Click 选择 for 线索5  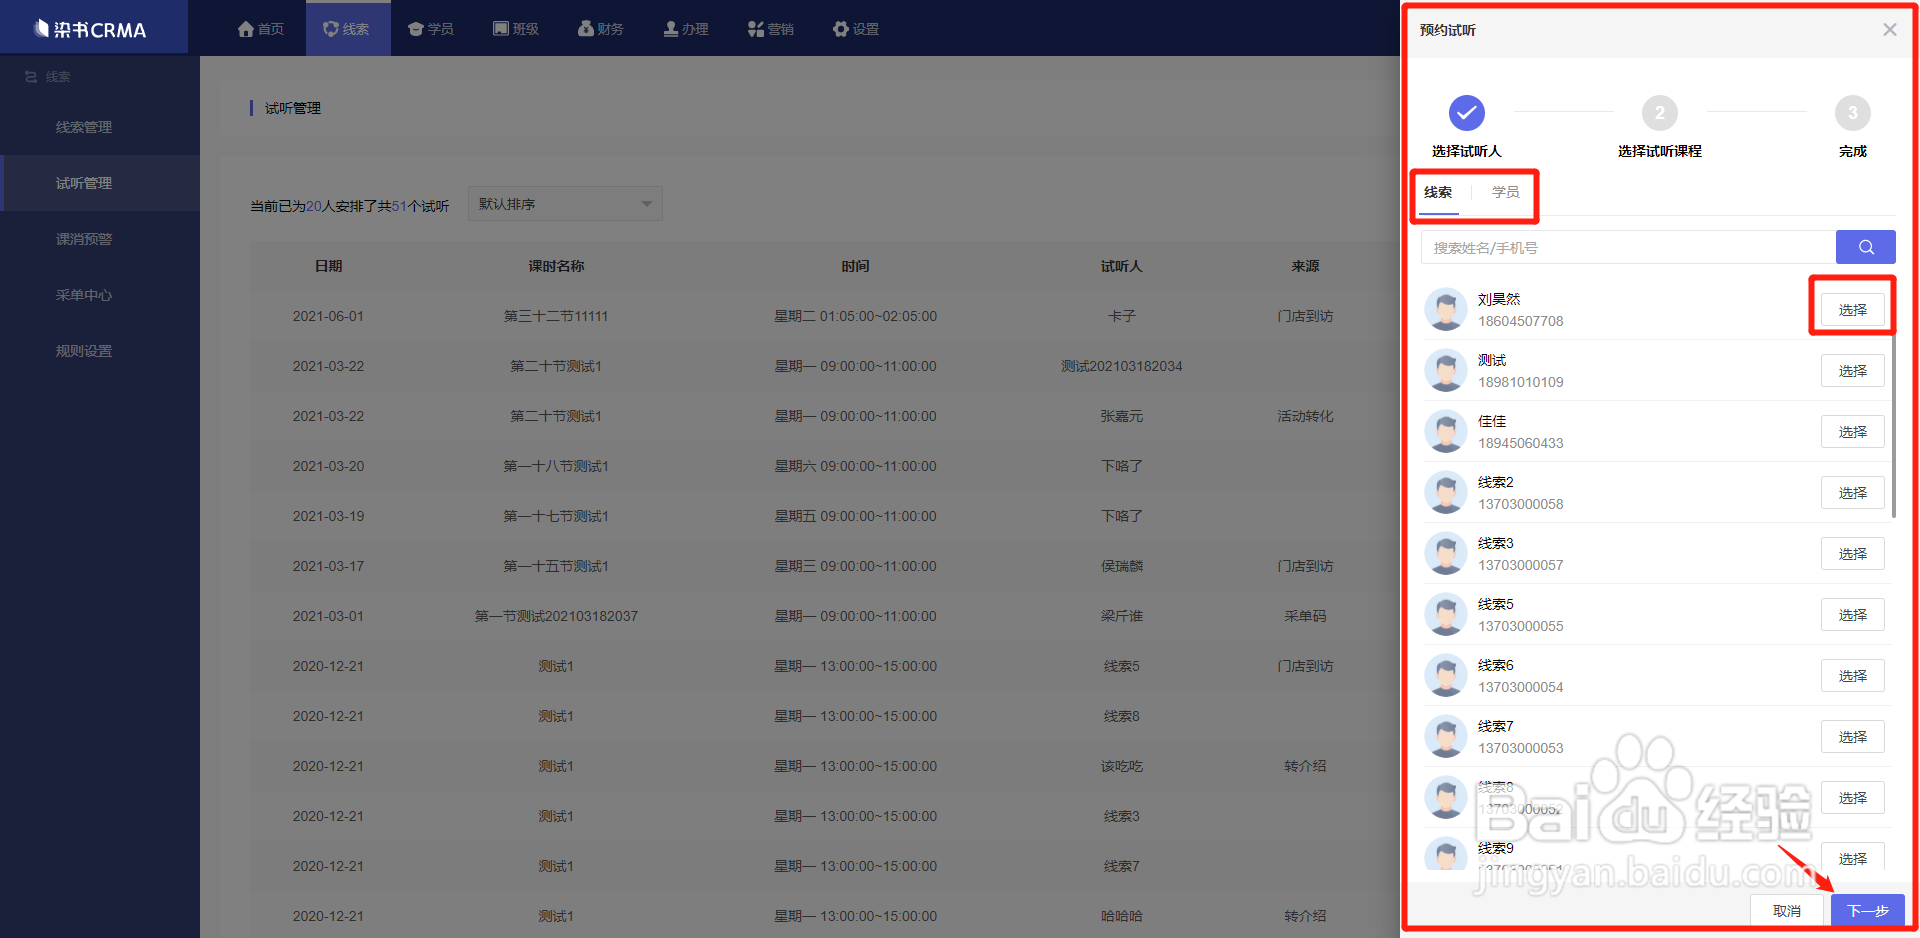coord(1853,615)
